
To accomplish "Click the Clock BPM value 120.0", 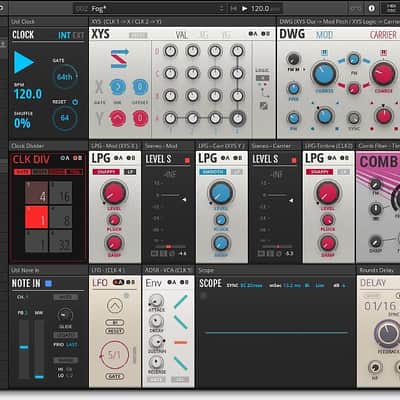I will point(28,95).
